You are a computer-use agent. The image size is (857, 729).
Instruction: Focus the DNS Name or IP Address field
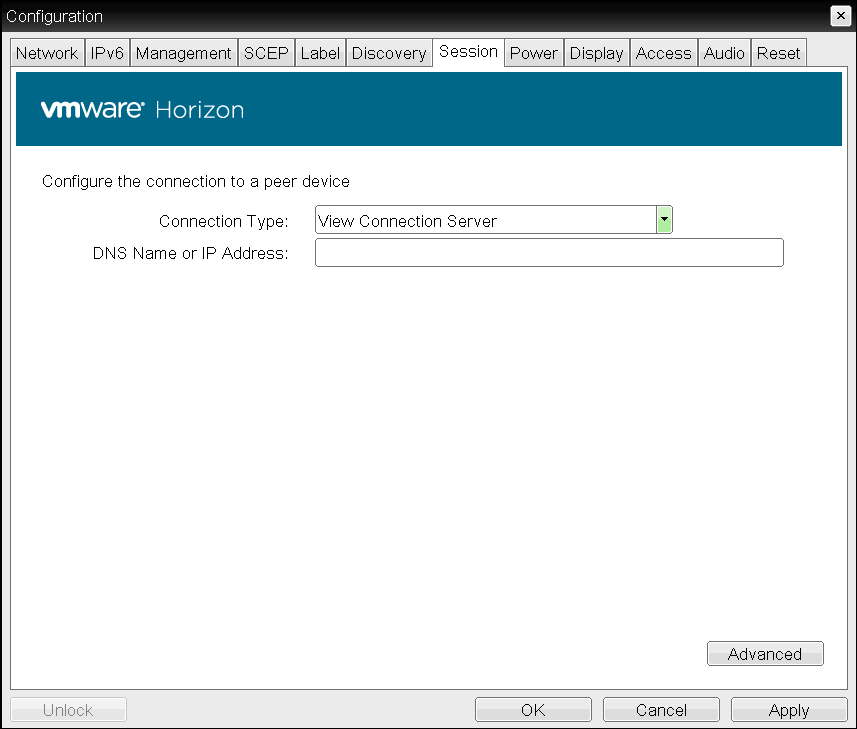[549, 252]
